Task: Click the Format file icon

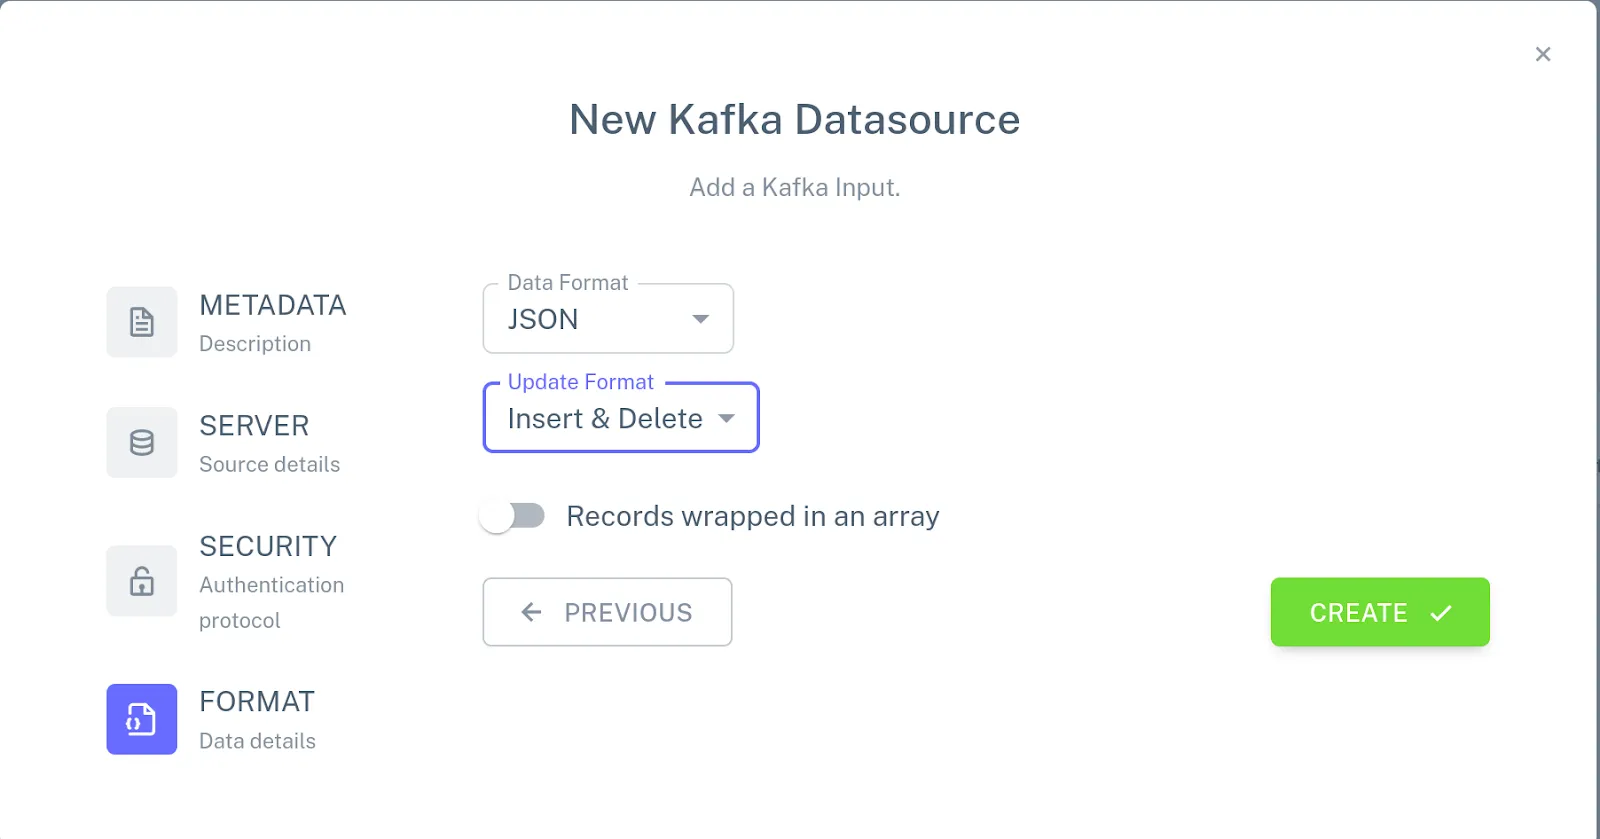Action: [x=142, y=719]
